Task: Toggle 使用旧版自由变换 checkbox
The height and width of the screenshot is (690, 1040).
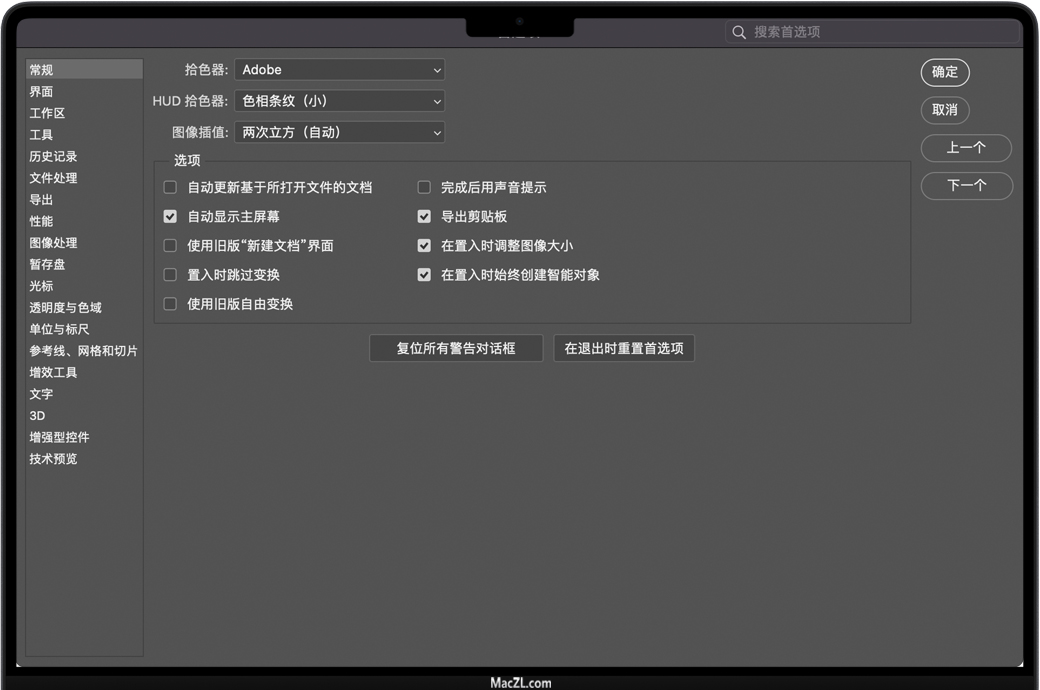Action: pyautogui.click(x=170, y=303)
